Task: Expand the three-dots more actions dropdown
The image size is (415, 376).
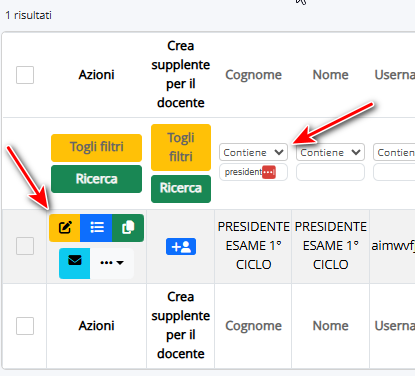Action: [112, 263]
